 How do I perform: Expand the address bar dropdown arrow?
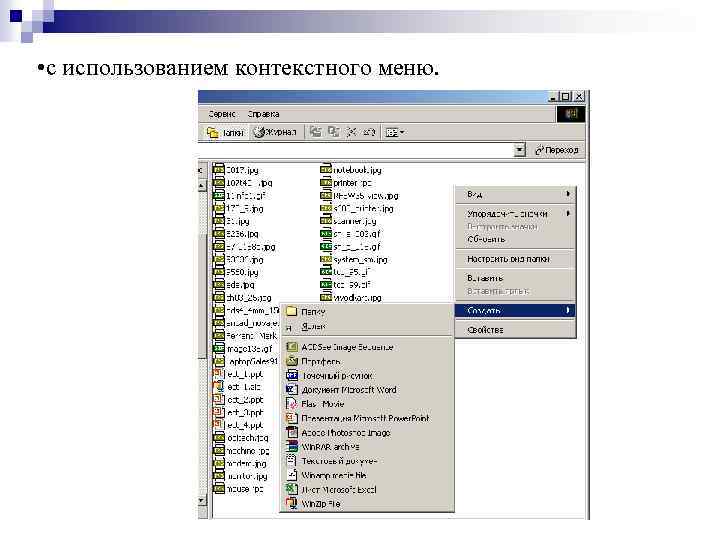click(x=519, y=150)
